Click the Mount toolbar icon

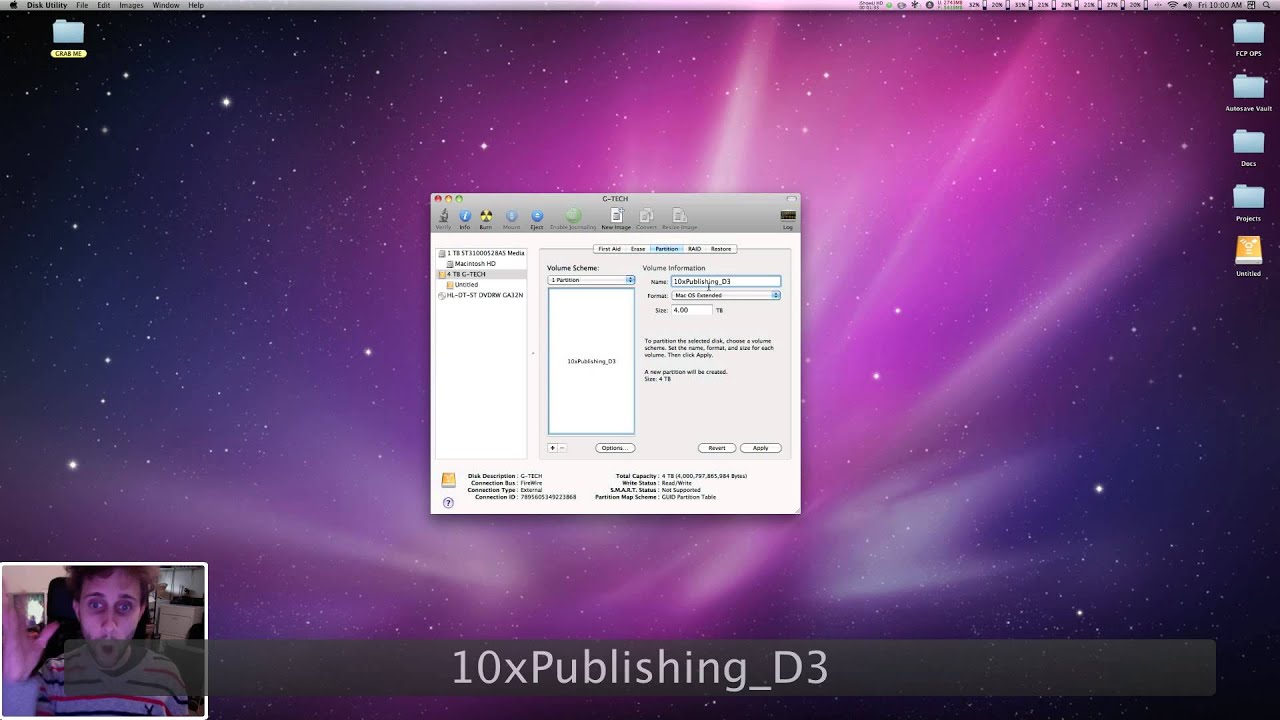click(512, 216)
